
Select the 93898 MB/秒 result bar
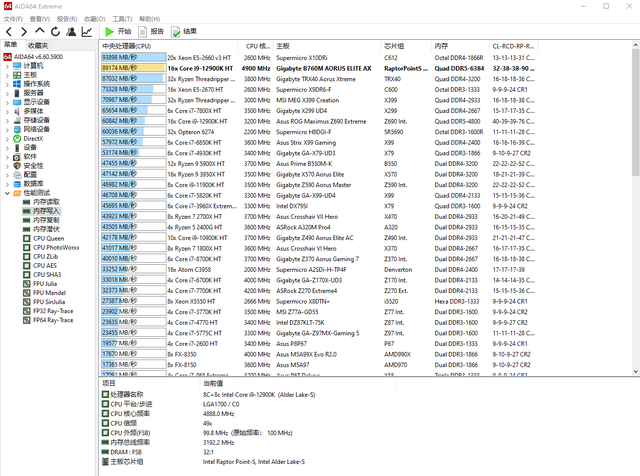pyautogui.click(x=133, y=58)
